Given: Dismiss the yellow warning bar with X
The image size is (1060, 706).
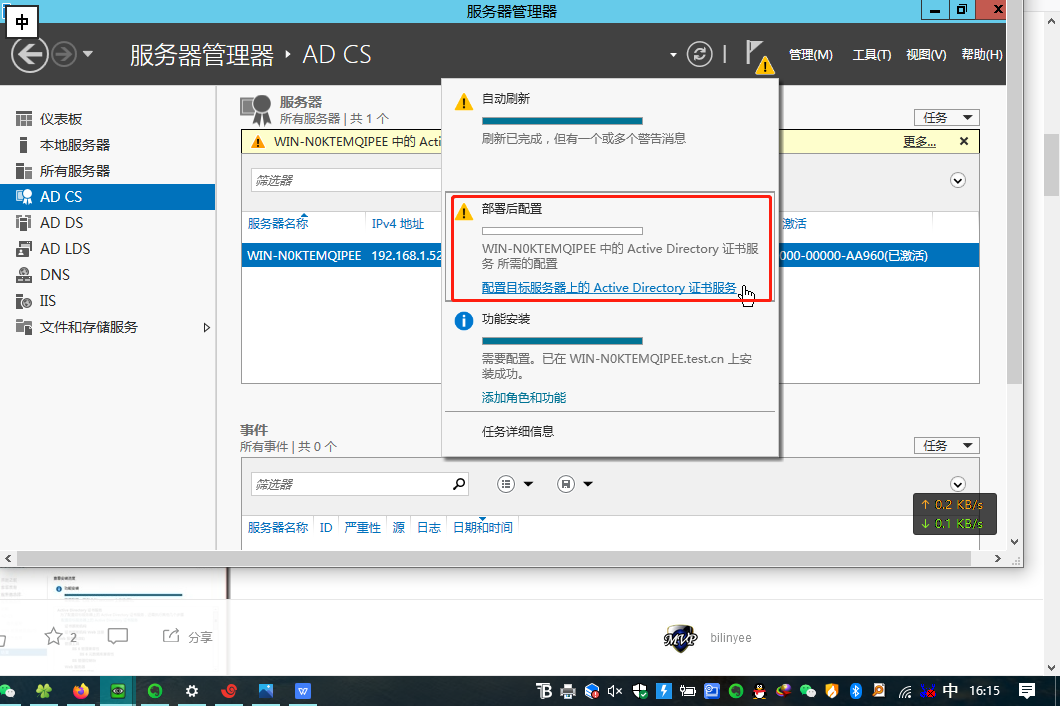Looking at the screenshot, I should (x=964, y=141).
